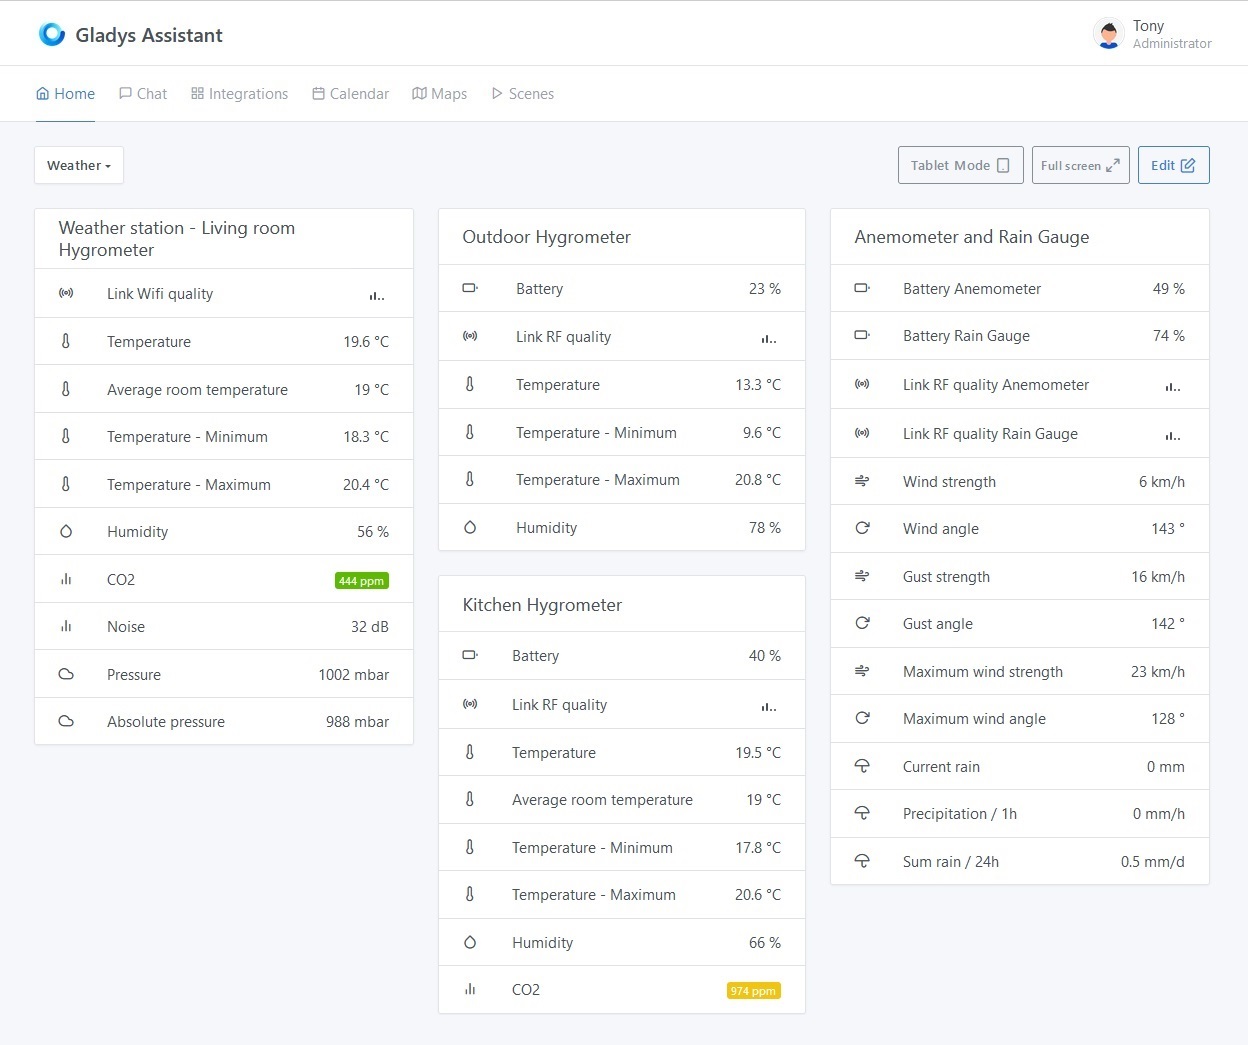This screenshot has width=1248, height=1045.
Task: Enable Tablet Mode
Action: [959, 165]
